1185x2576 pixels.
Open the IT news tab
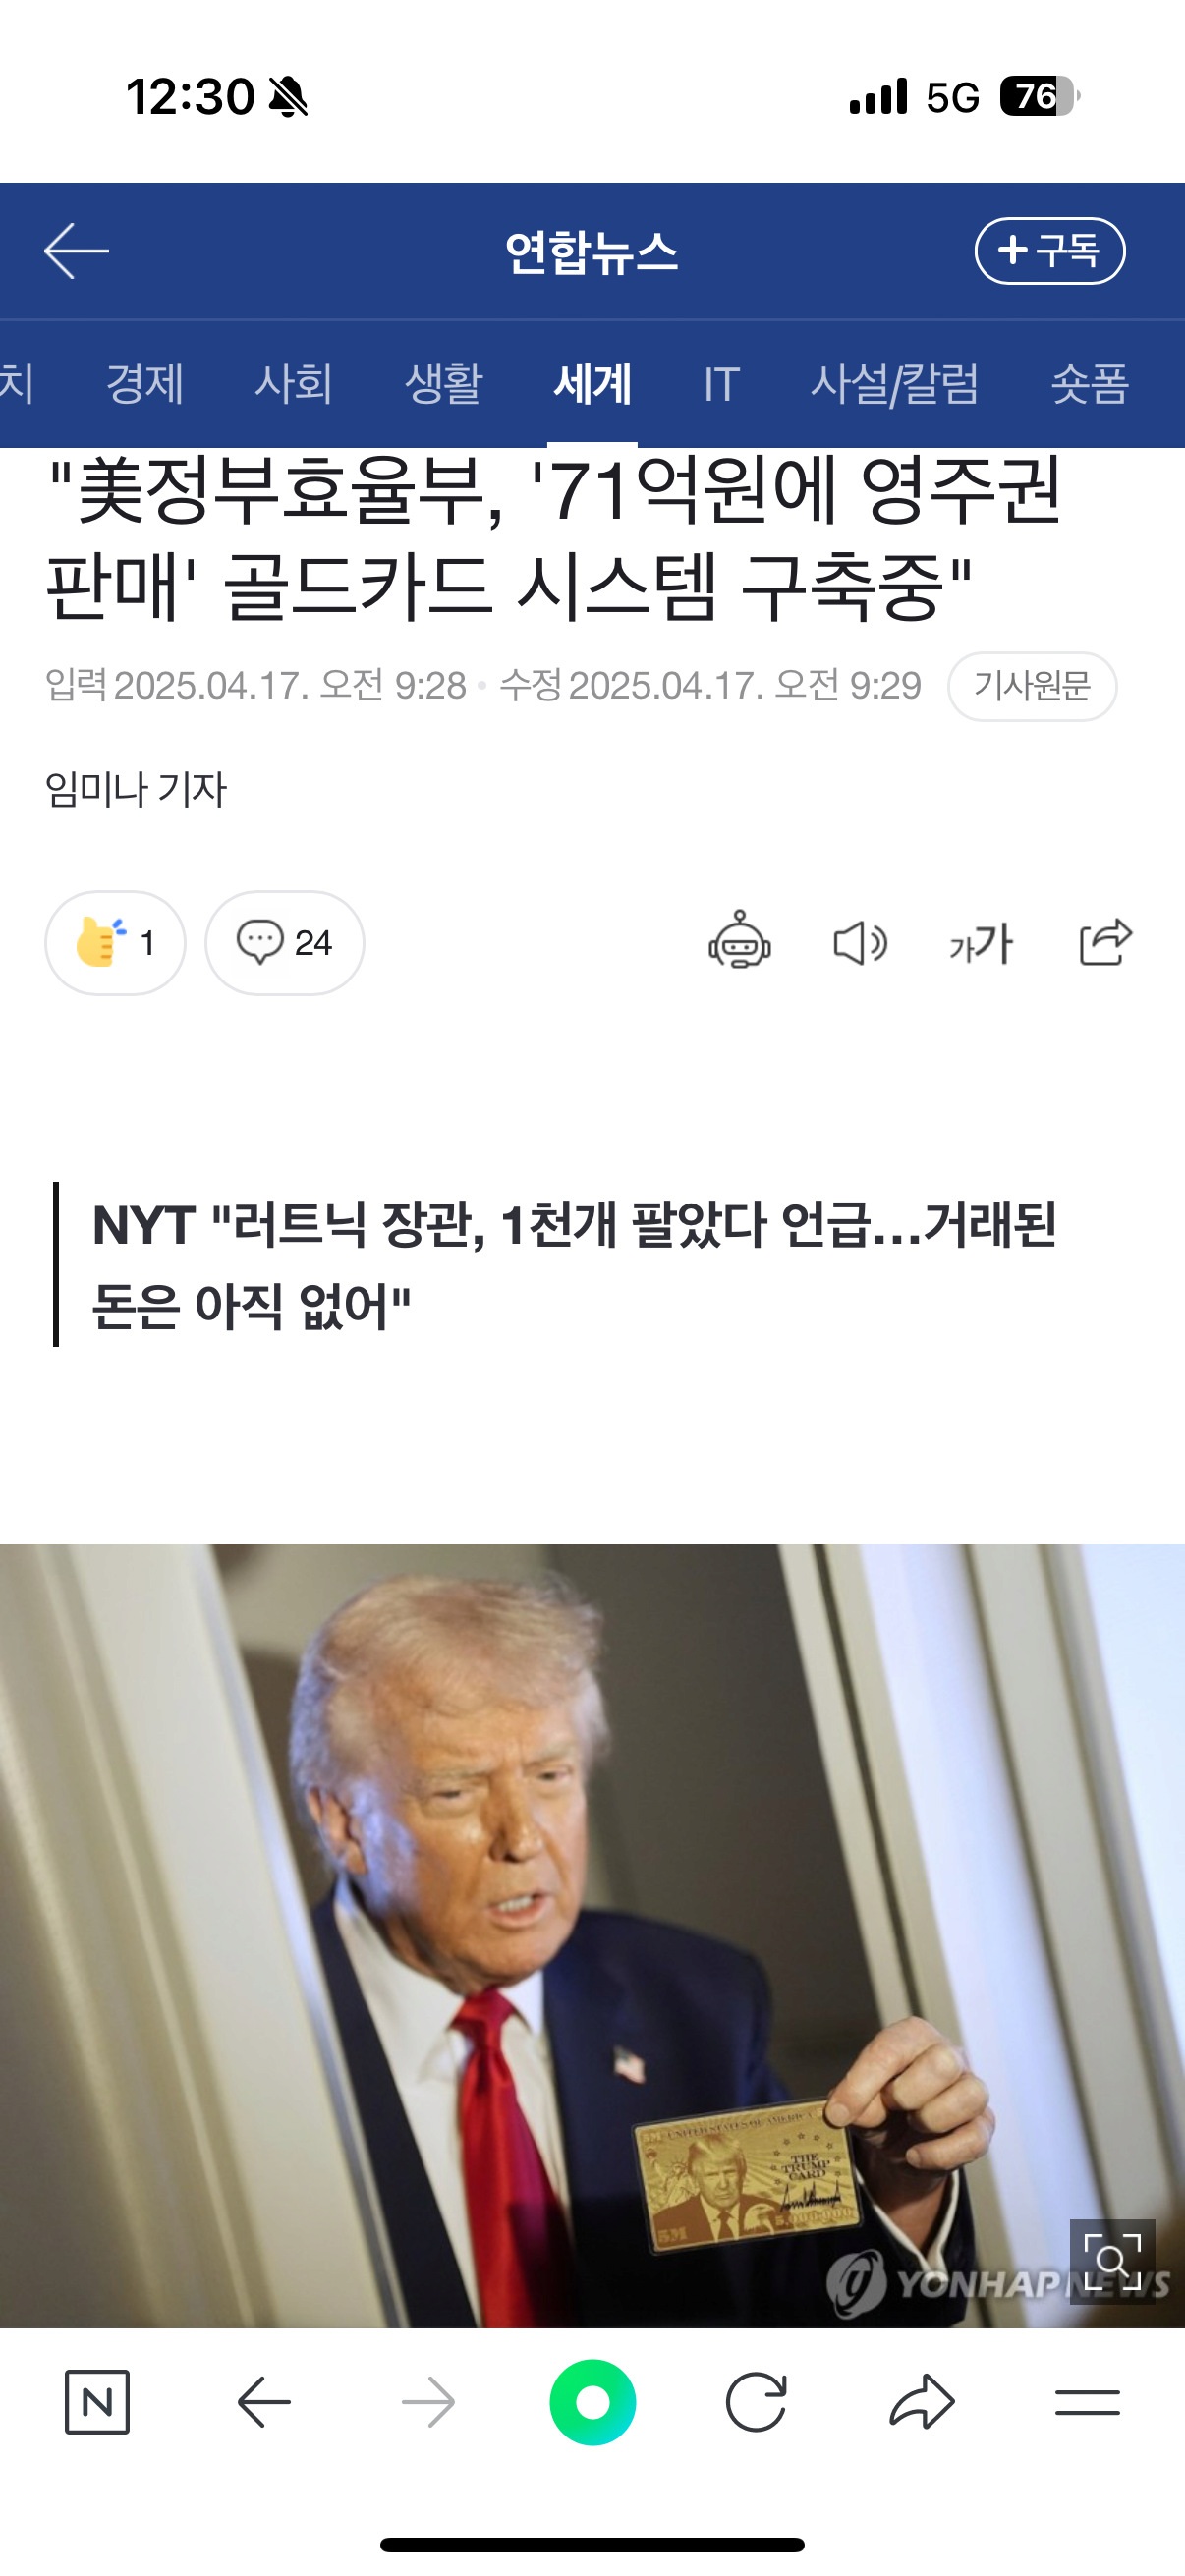tap(721, 384)
